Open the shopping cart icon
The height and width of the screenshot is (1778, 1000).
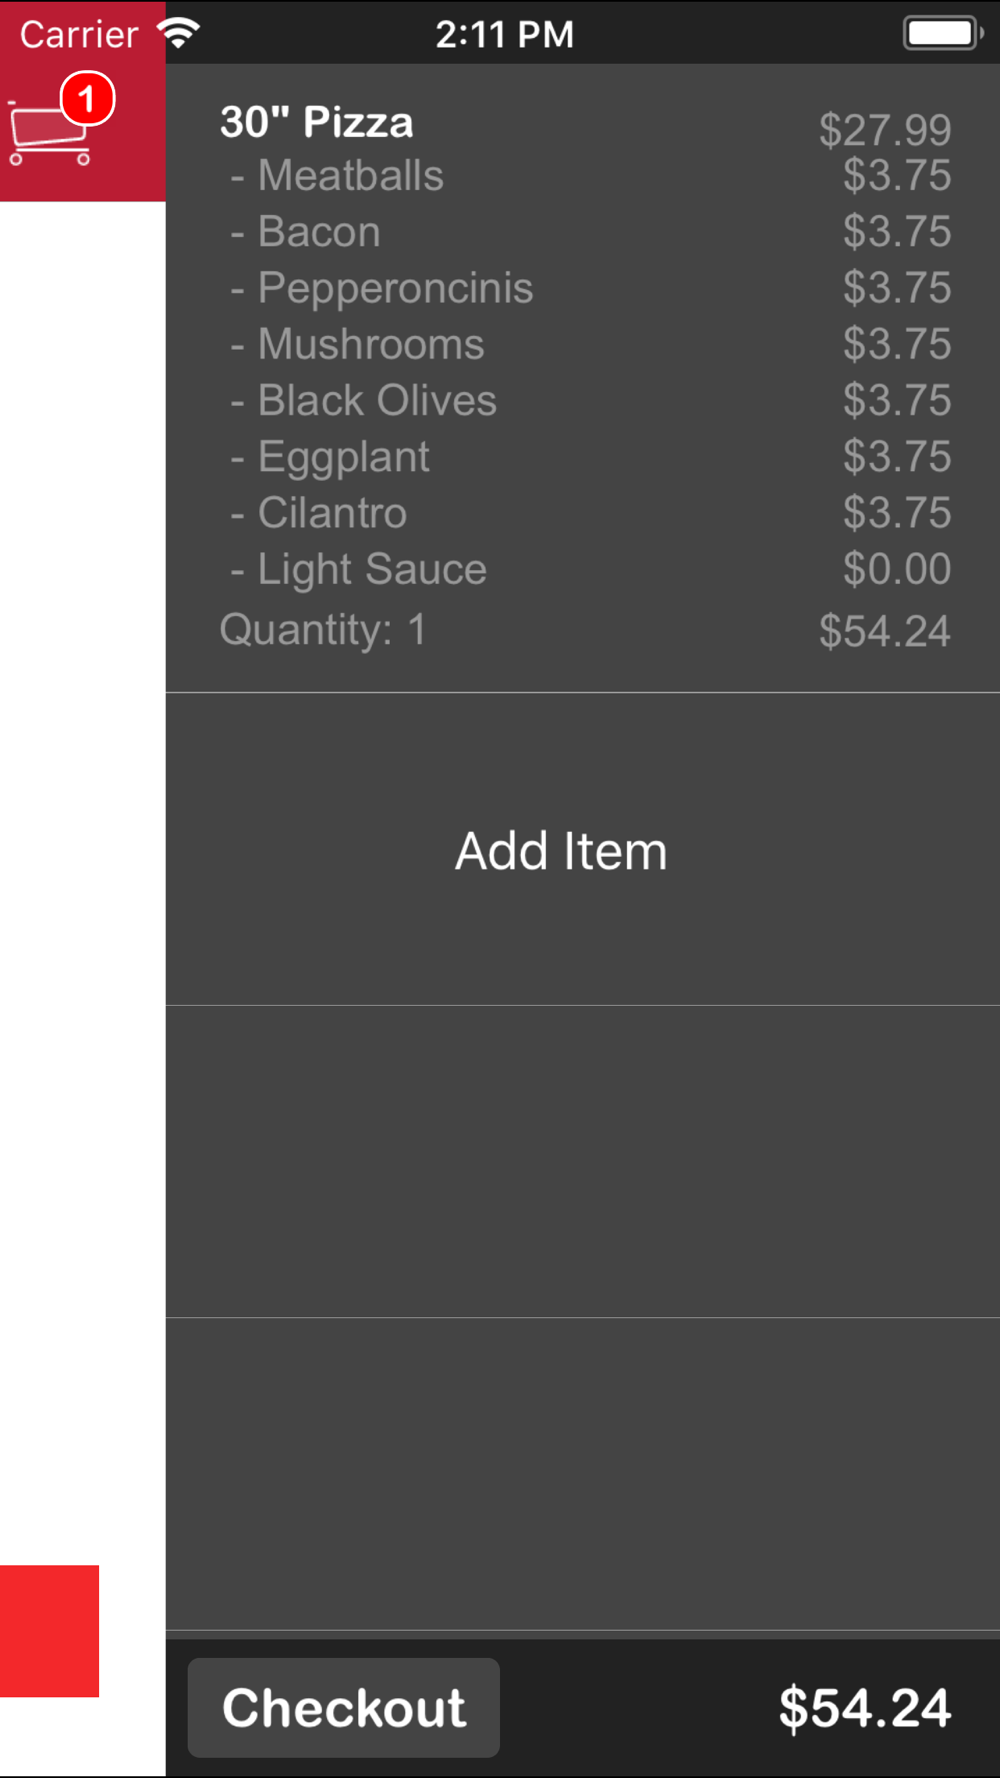(x=50, y=132)
